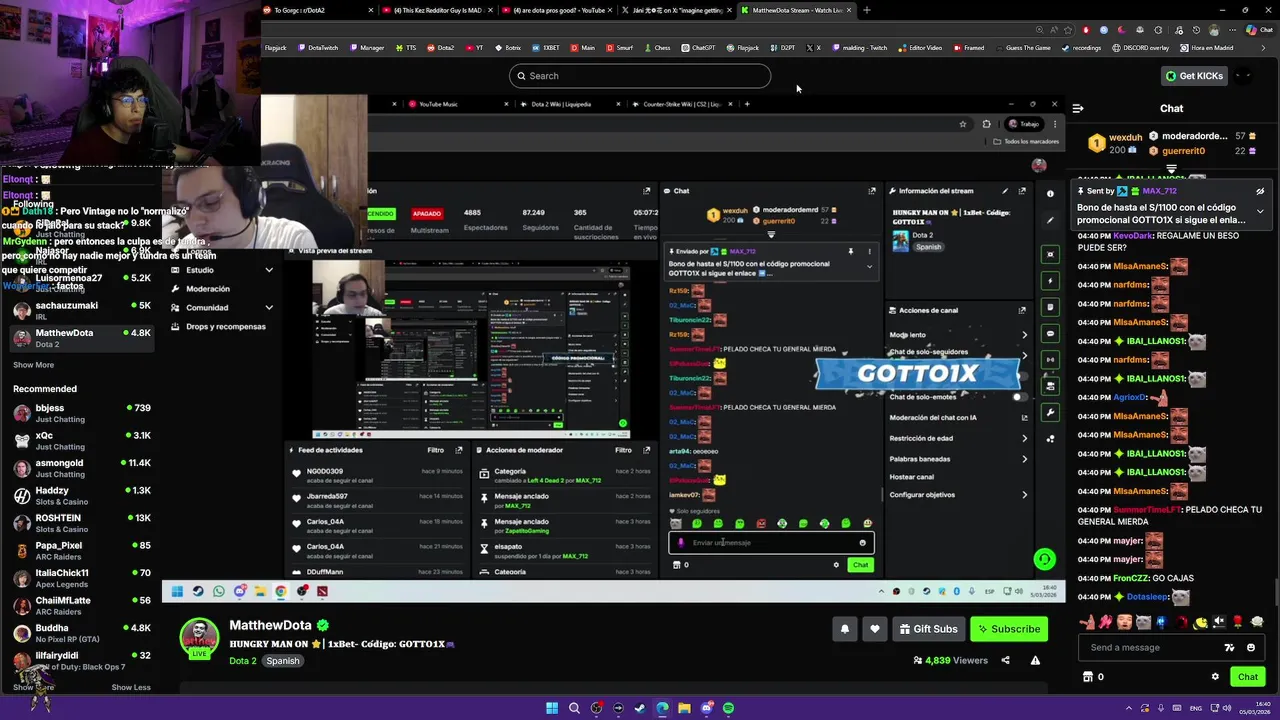The width and height of the screenshot is (1280, 720).
Task: Switch to the X 'imagine getting' tab
Action: click(678, 10)
